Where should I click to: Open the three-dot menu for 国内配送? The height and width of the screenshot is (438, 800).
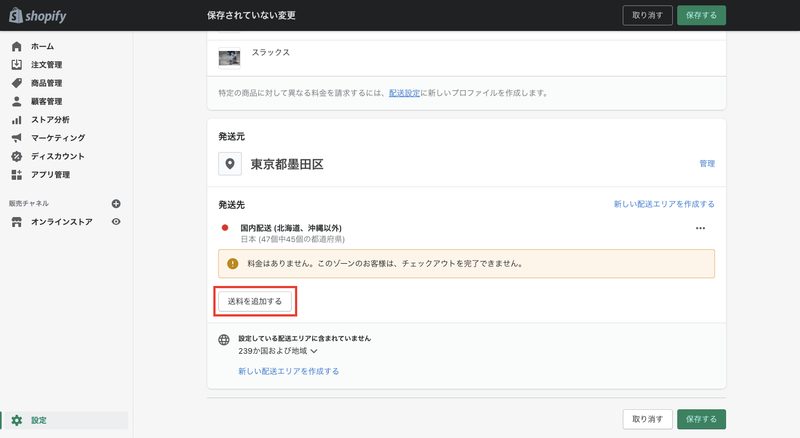click(700, 228)
